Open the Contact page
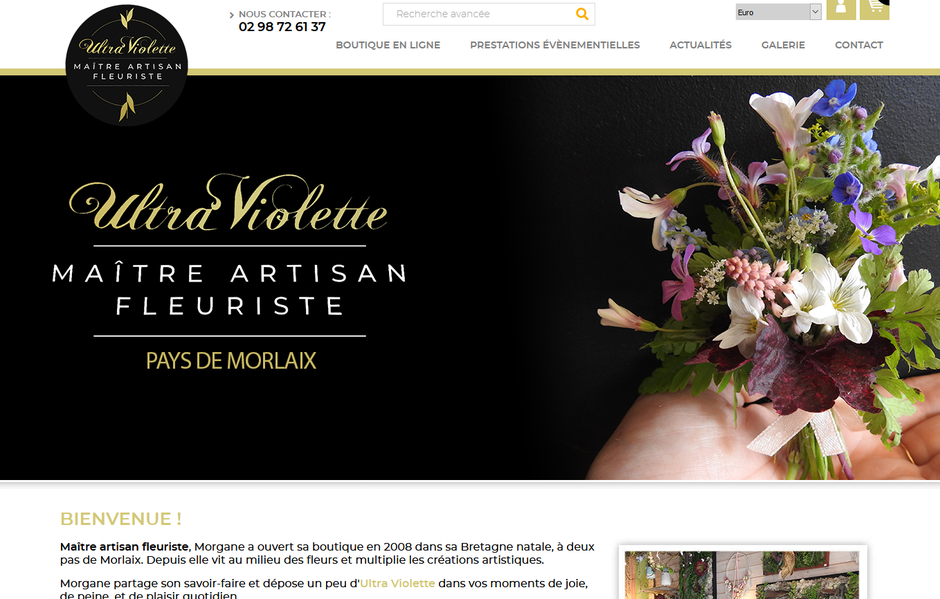This screenshot has width=940, height=599. click(858, 45)
